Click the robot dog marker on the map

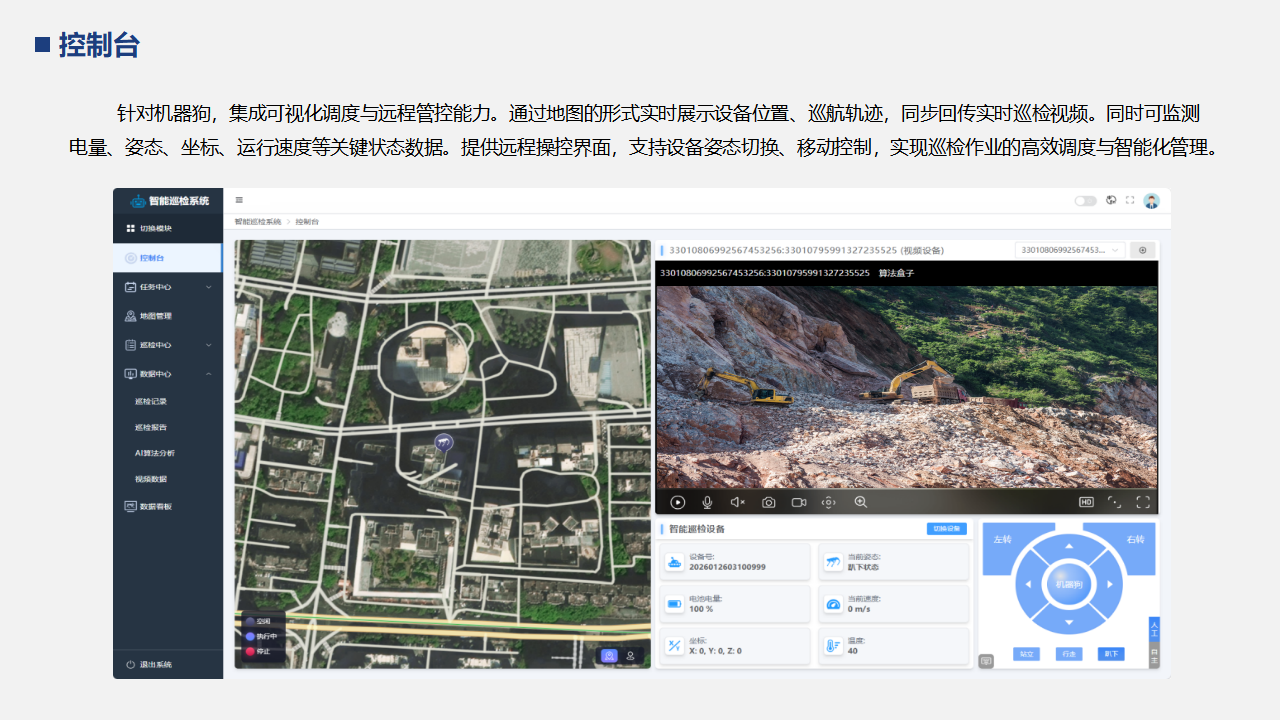(444, 441)
